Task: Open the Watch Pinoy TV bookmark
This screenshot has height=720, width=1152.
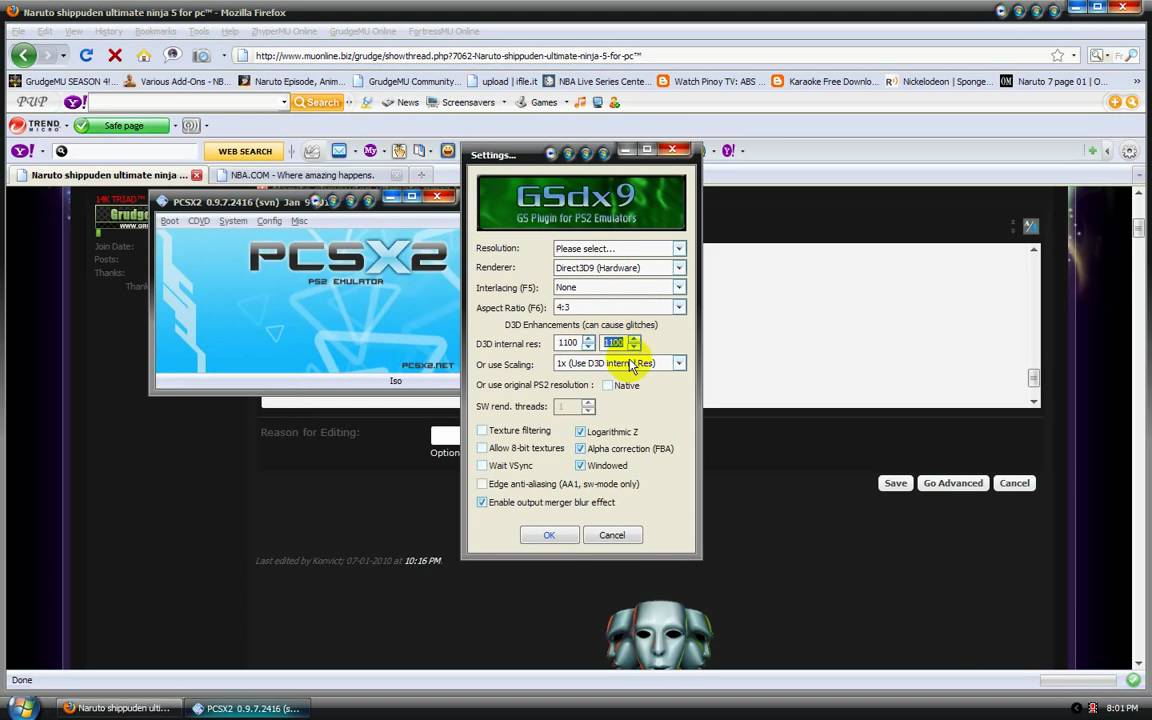Action: click(711, 82)
